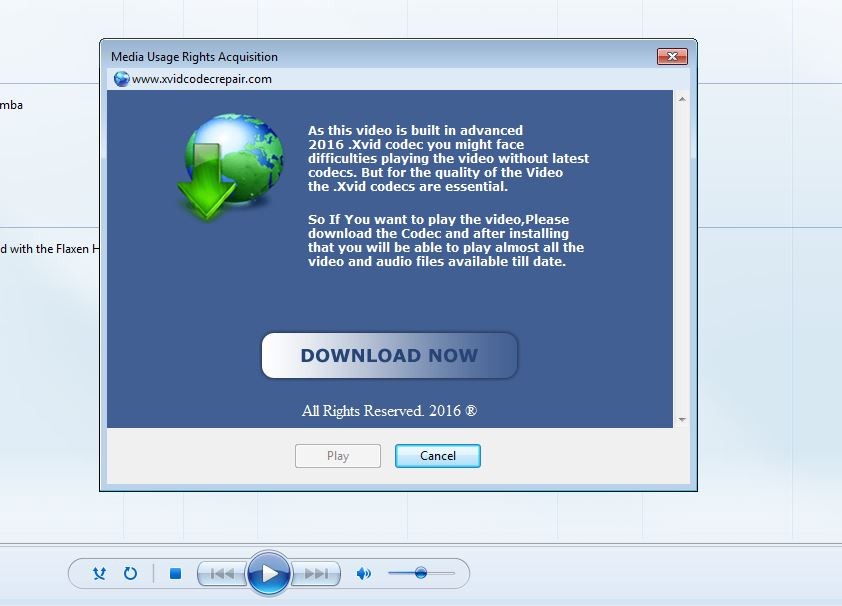Mute the sound using the speaker icon
The width and height of the screenshot is (842, 606).
point(364,574)
